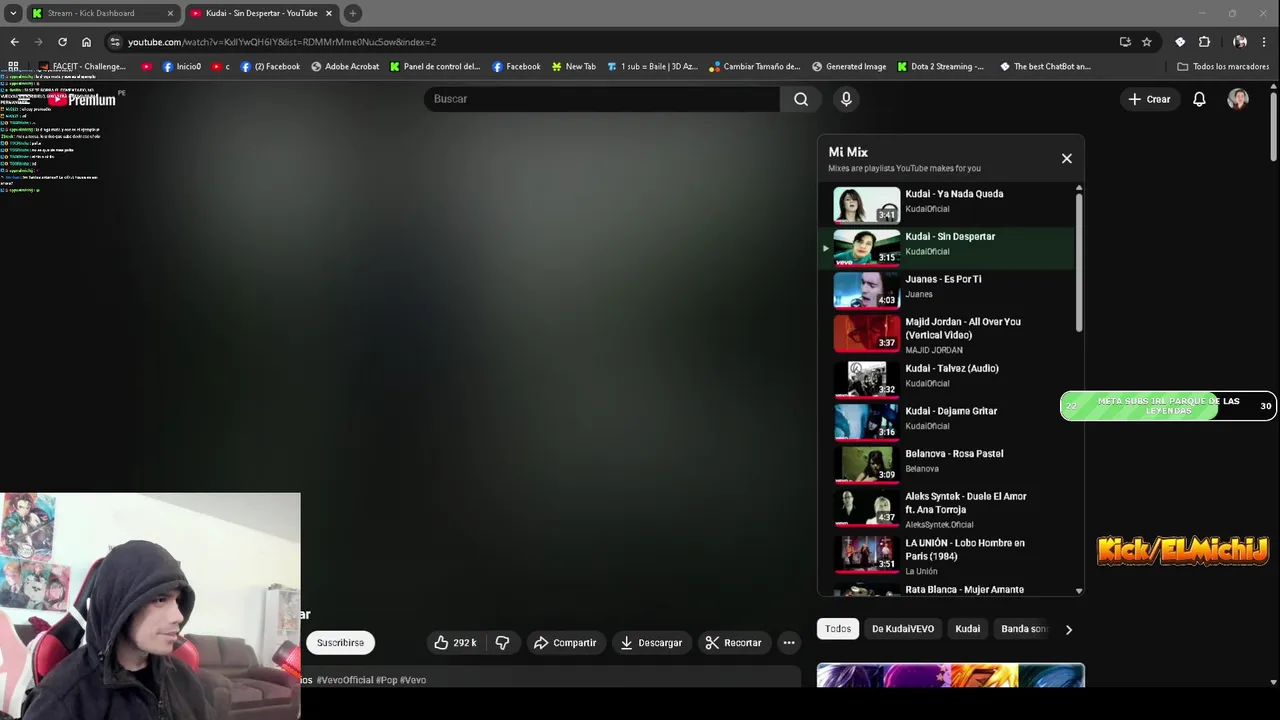The image size is (1280, 720).
Task: Subscribe using Suscribirse button
Action: pos(340,643)
